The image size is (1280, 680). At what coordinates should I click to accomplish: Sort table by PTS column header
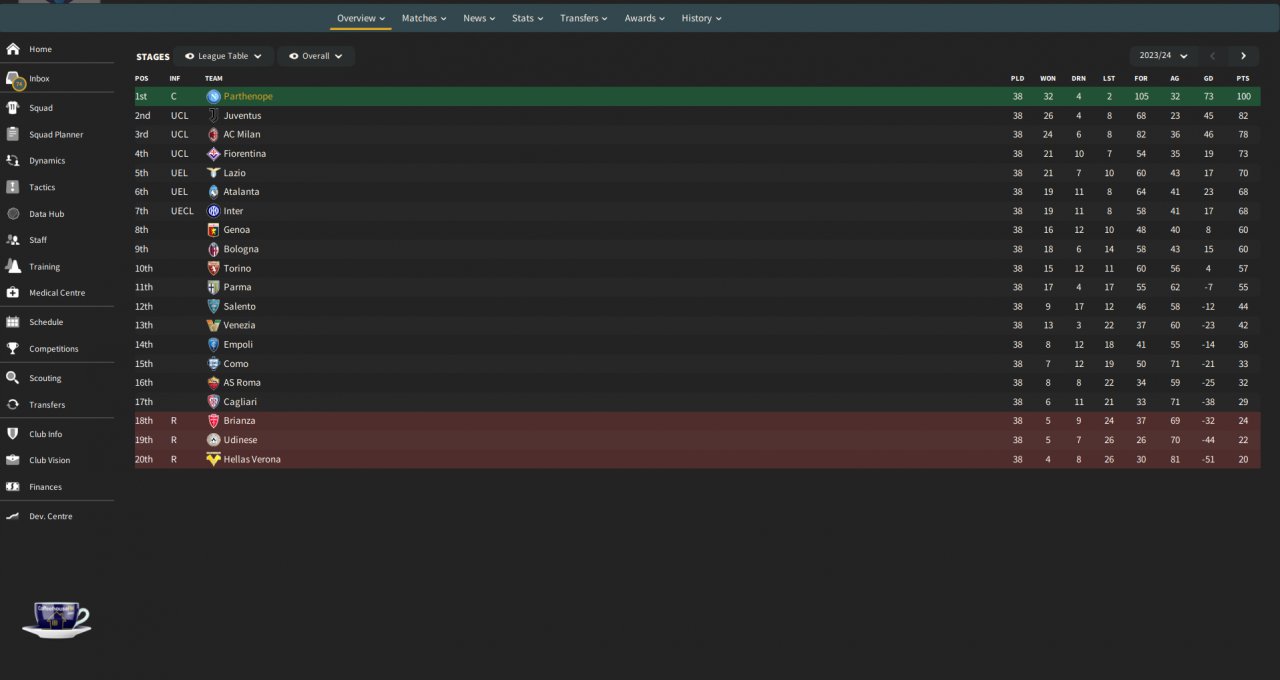point(1243,78)
